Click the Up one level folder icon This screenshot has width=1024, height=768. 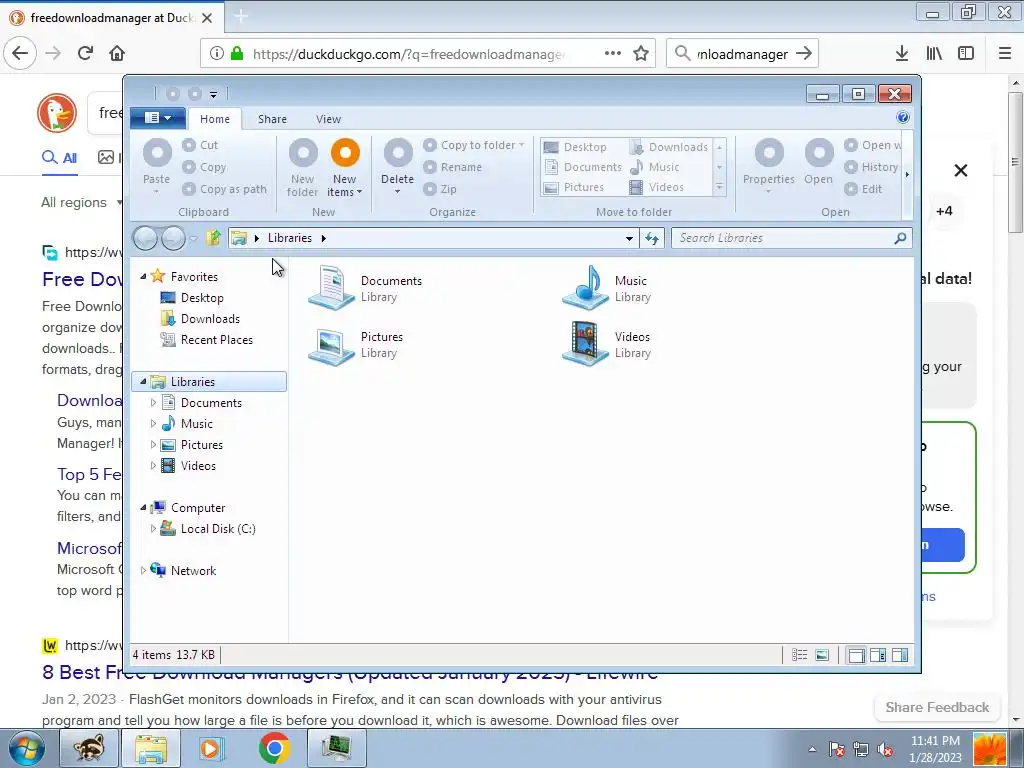pos(213,238)
